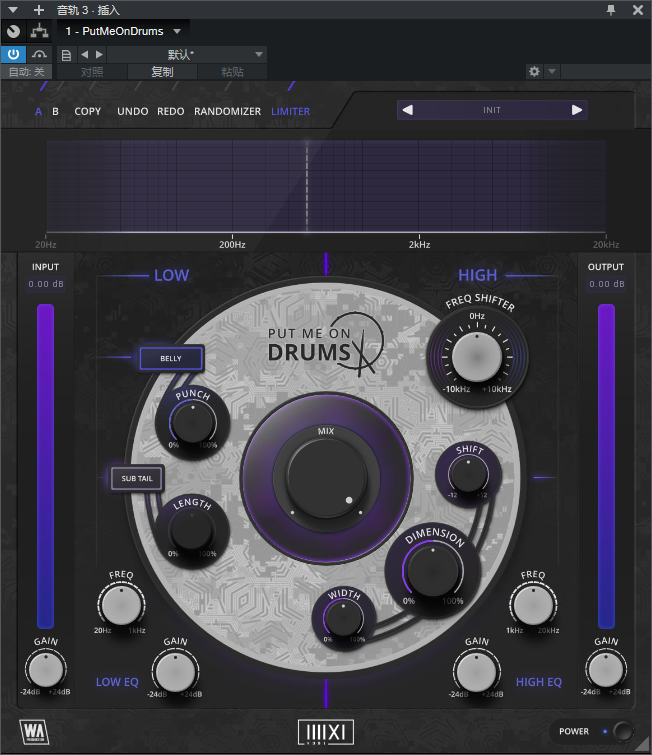Screen dimensions: 652x755
Task: Click the HIGH section heading
Action: pyautogui.click(x=477, y=275)
